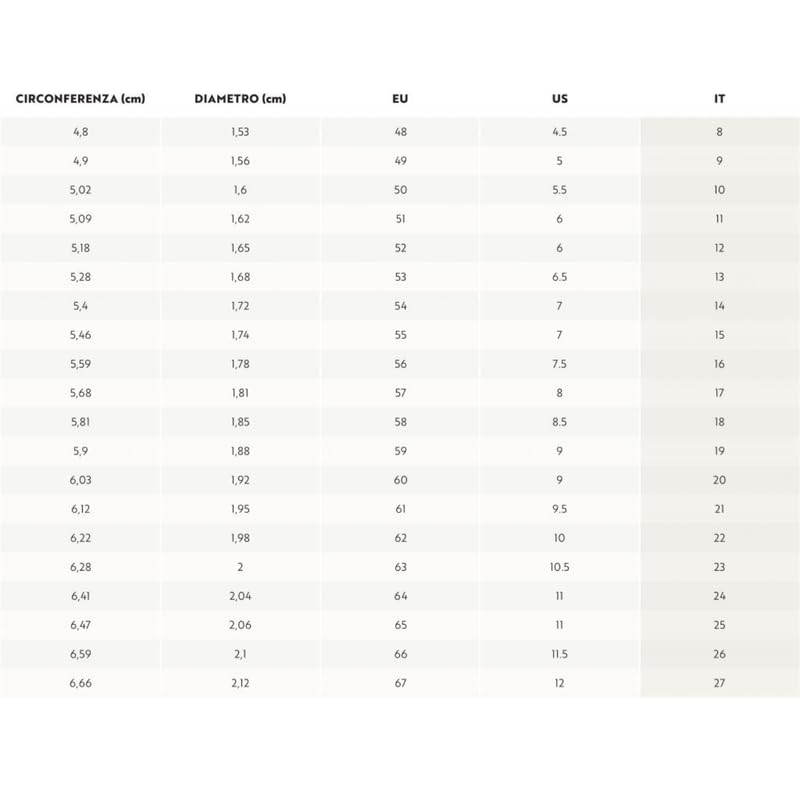Click EU size 58 cell
The image size is (800, 800).
(x=401, y=422)
